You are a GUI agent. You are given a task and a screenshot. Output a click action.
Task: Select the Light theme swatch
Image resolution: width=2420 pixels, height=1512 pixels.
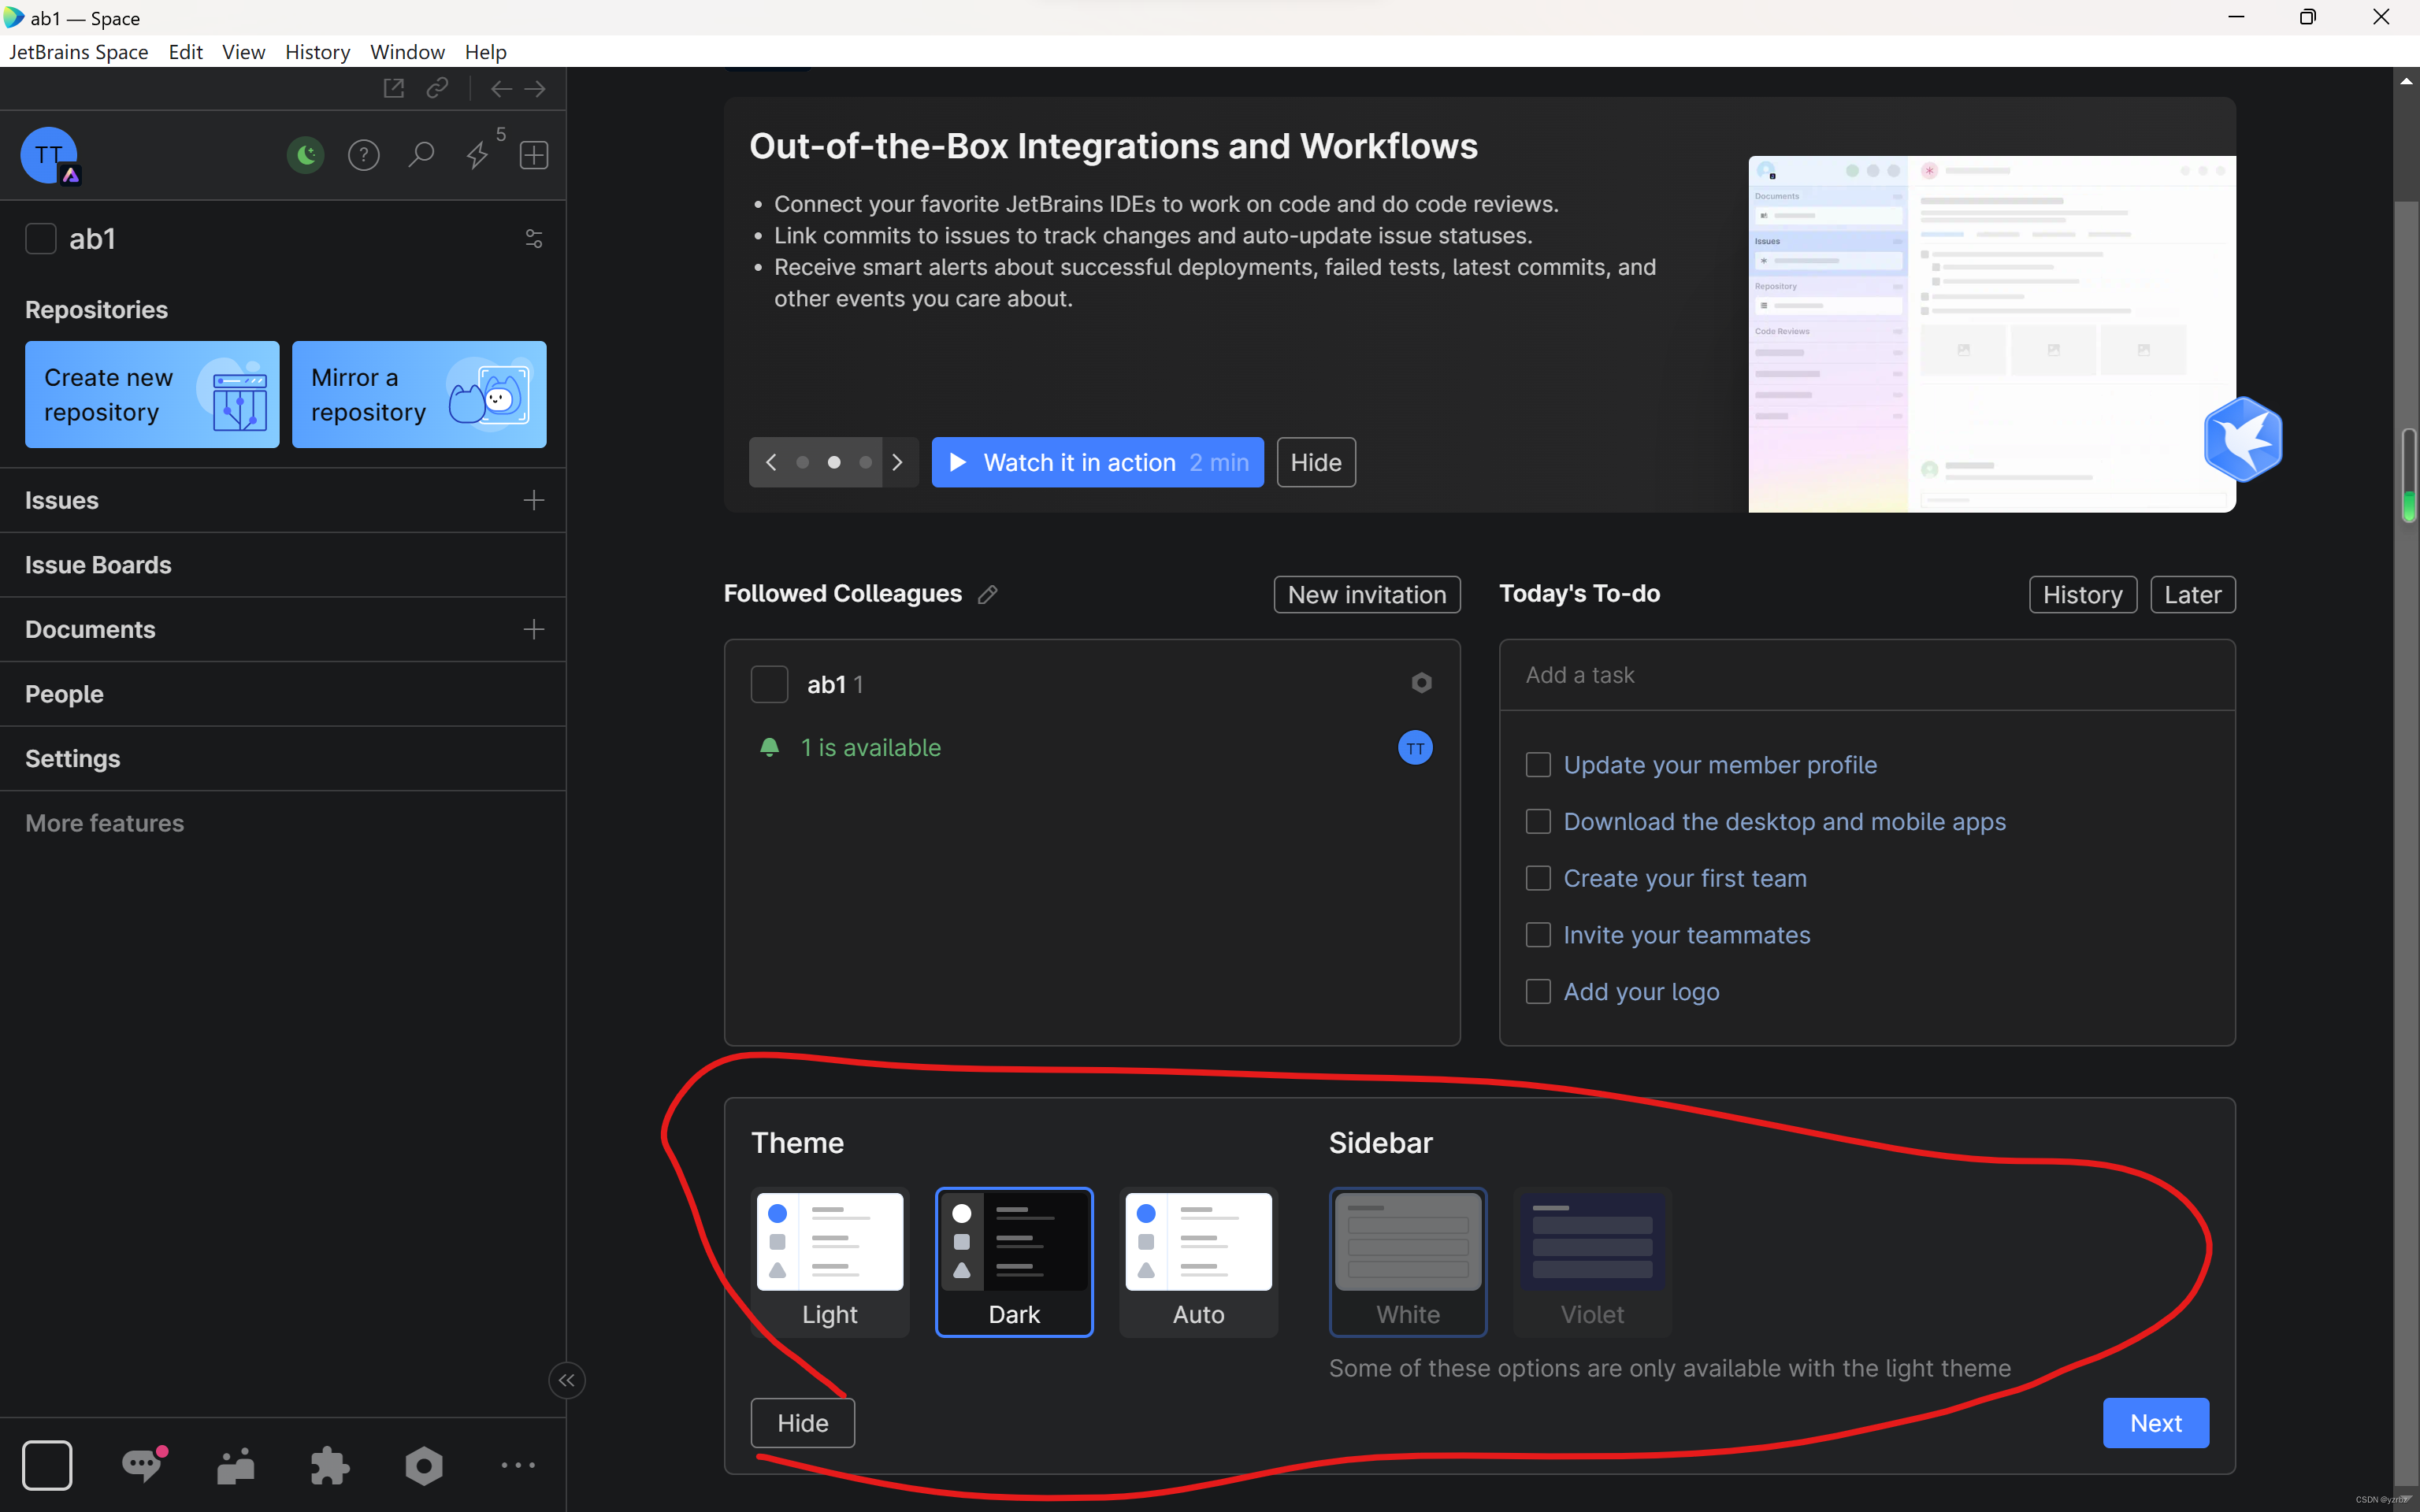pos(829,1260)
